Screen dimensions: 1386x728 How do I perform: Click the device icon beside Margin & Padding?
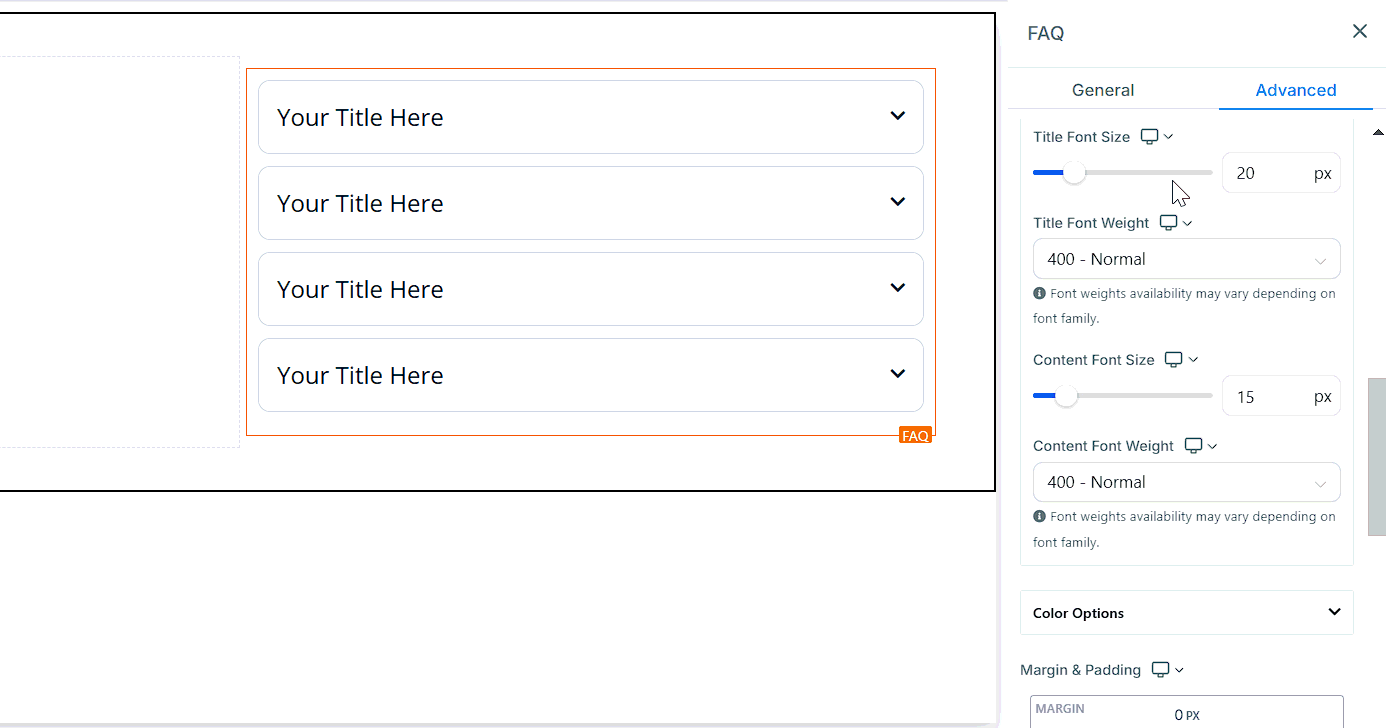1161,670
